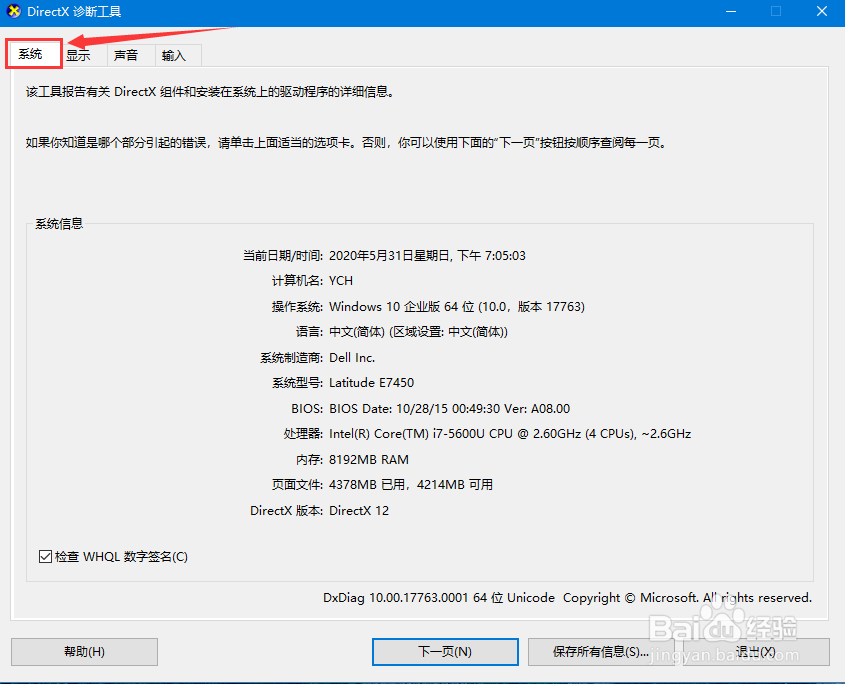Switch to the 显示 (Display) tab

pyautogui.click(x=78, y=55)
